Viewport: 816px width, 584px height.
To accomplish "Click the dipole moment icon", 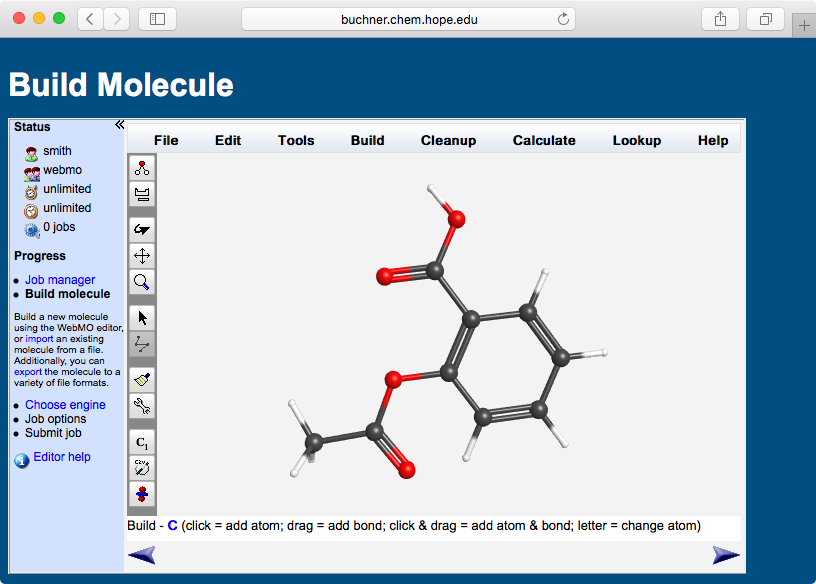I will coord(141,495).
